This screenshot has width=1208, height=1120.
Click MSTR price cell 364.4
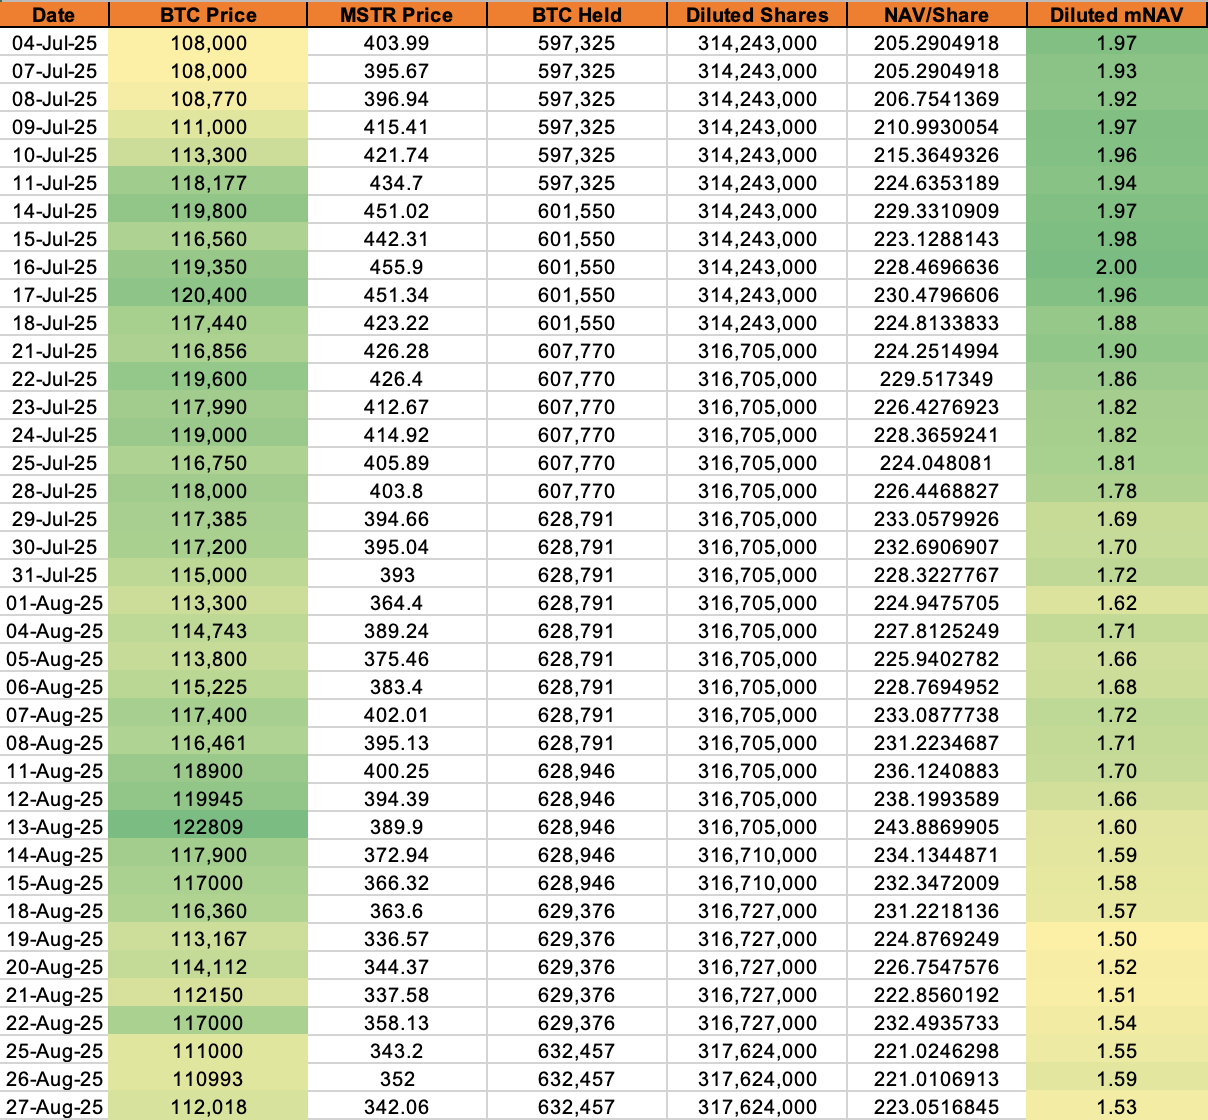[x=396, y=603]
